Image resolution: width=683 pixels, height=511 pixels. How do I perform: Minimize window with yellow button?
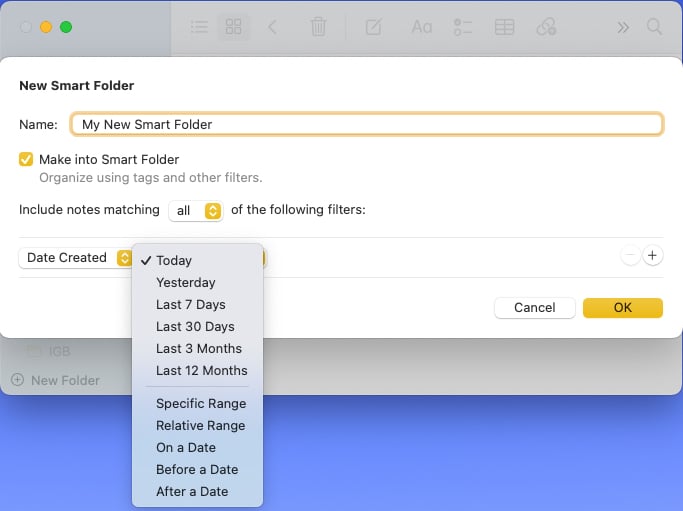click(x=46, y=27)
